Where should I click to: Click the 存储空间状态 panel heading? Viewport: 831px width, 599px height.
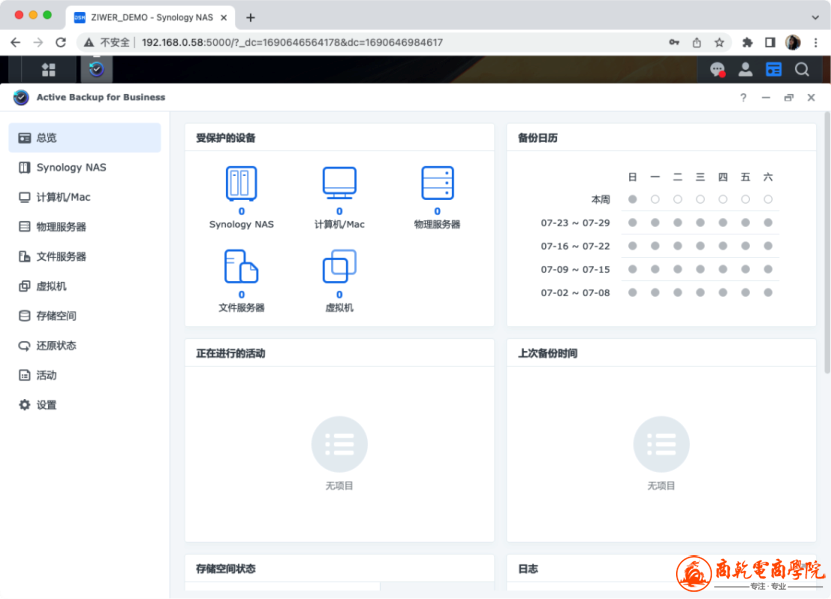tap(226, 569)
